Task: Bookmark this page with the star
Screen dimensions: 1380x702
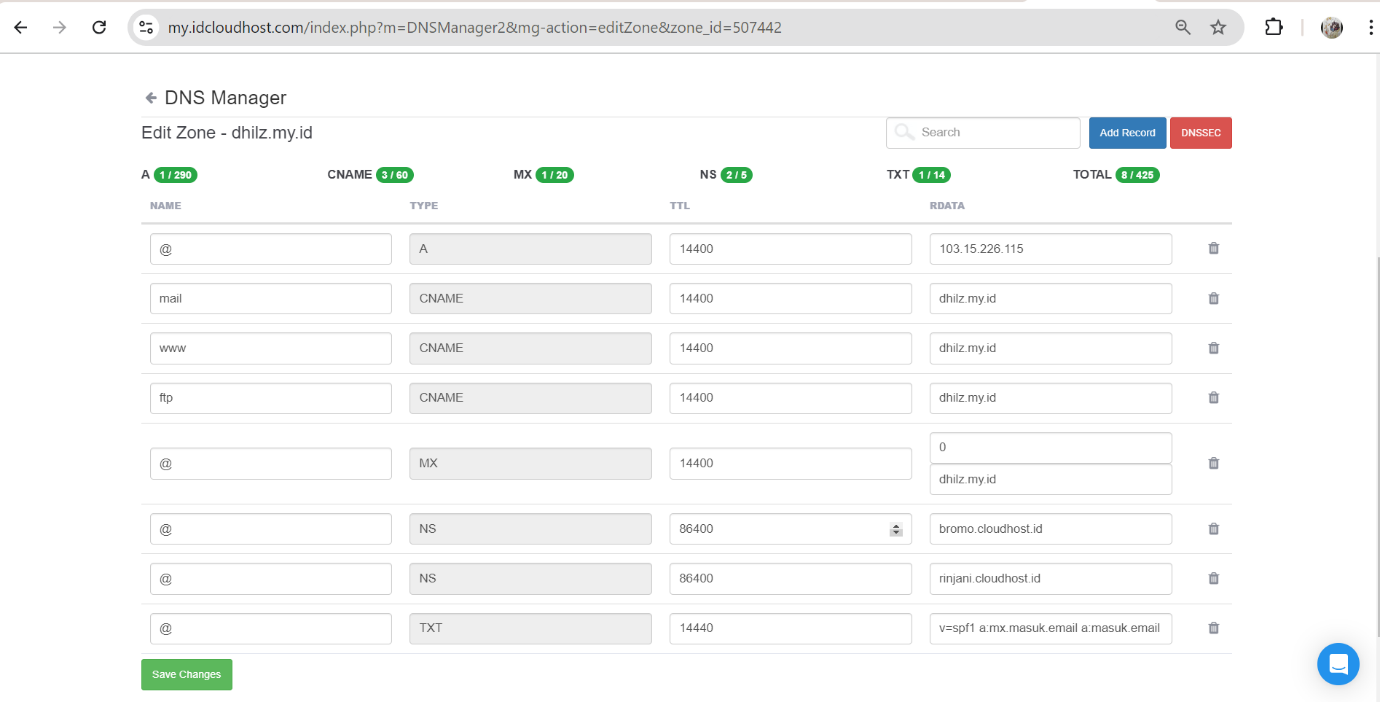Action: (x=1218, y=28)
